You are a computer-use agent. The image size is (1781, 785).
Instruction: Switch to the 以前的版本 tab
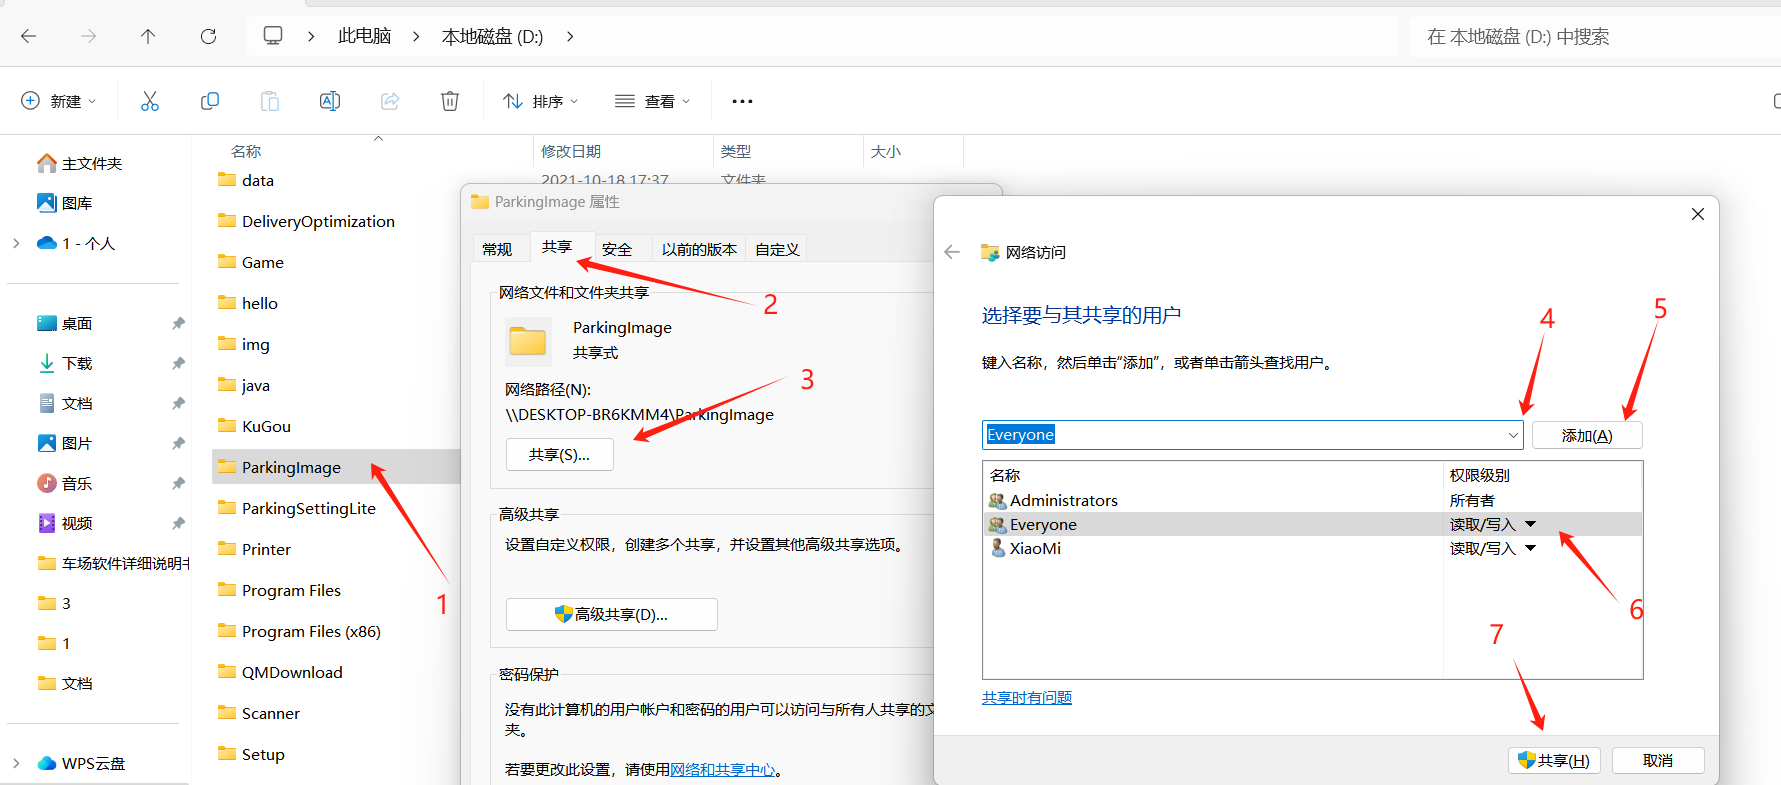tap(699, 249)
